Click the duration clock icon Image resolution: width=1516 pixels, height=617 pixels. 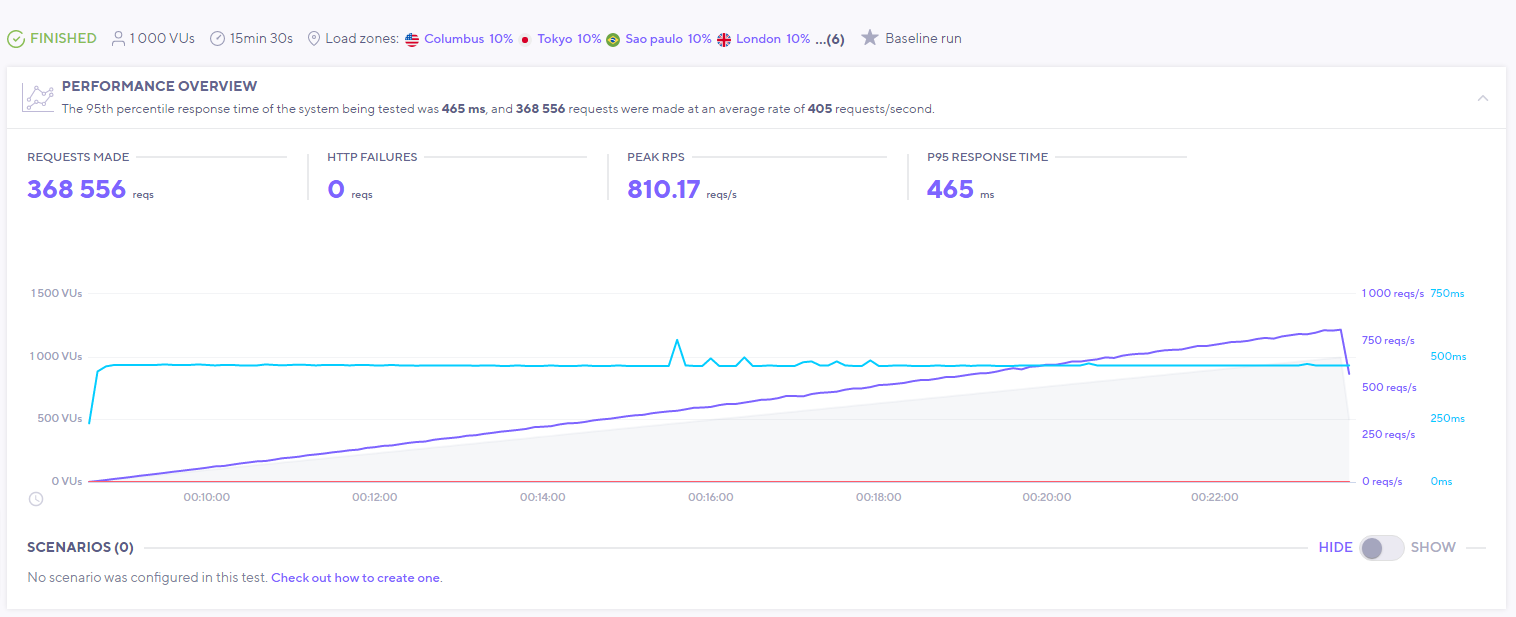[218, 39]
